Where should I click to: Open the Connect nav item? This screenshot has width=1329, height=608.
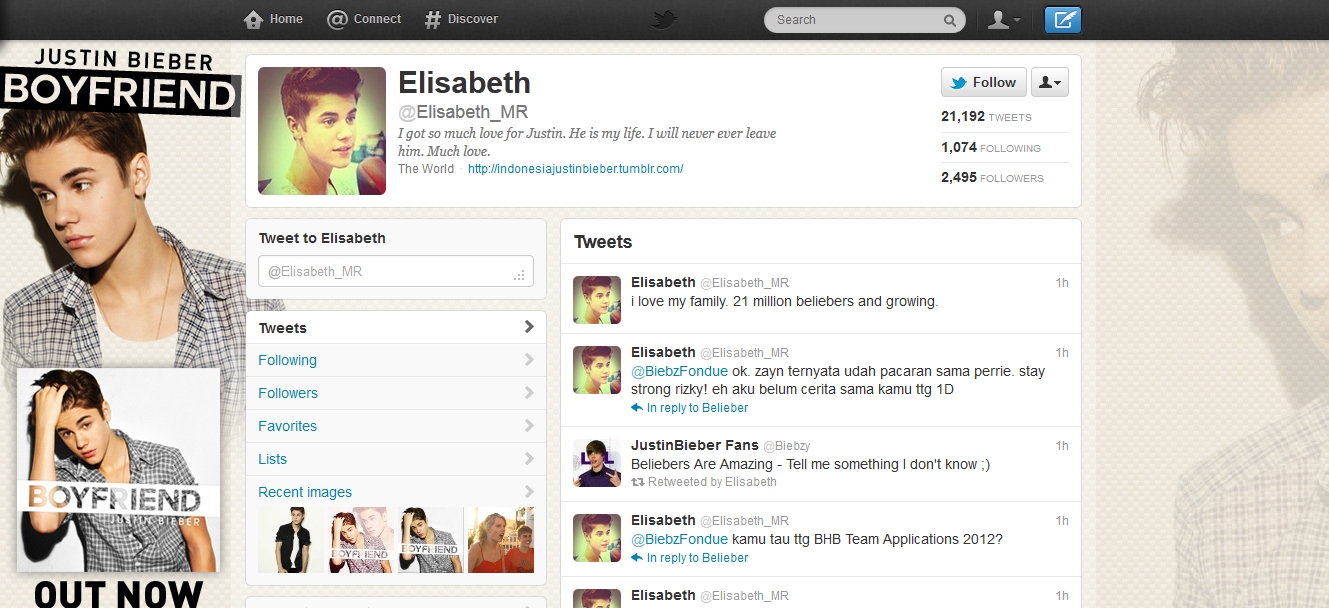click(364, 19)
